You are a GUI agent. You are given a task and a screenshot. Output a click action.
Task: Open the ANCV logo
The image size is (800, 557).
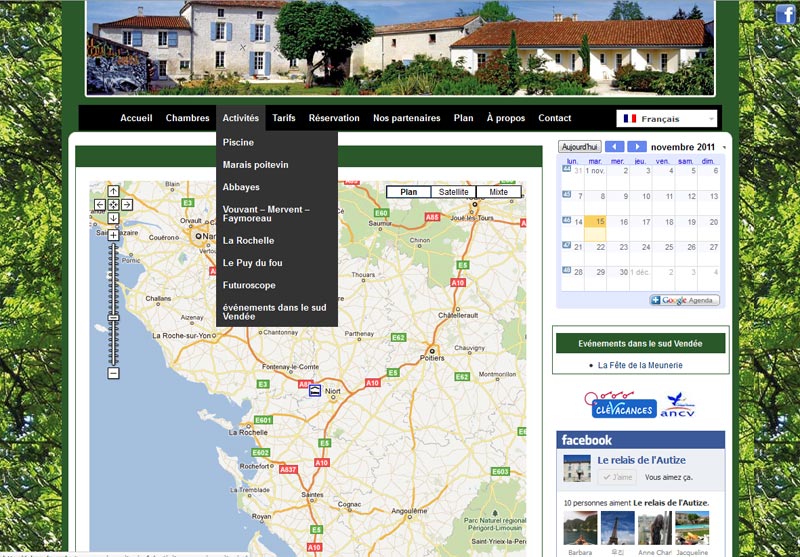pos(678,405)
